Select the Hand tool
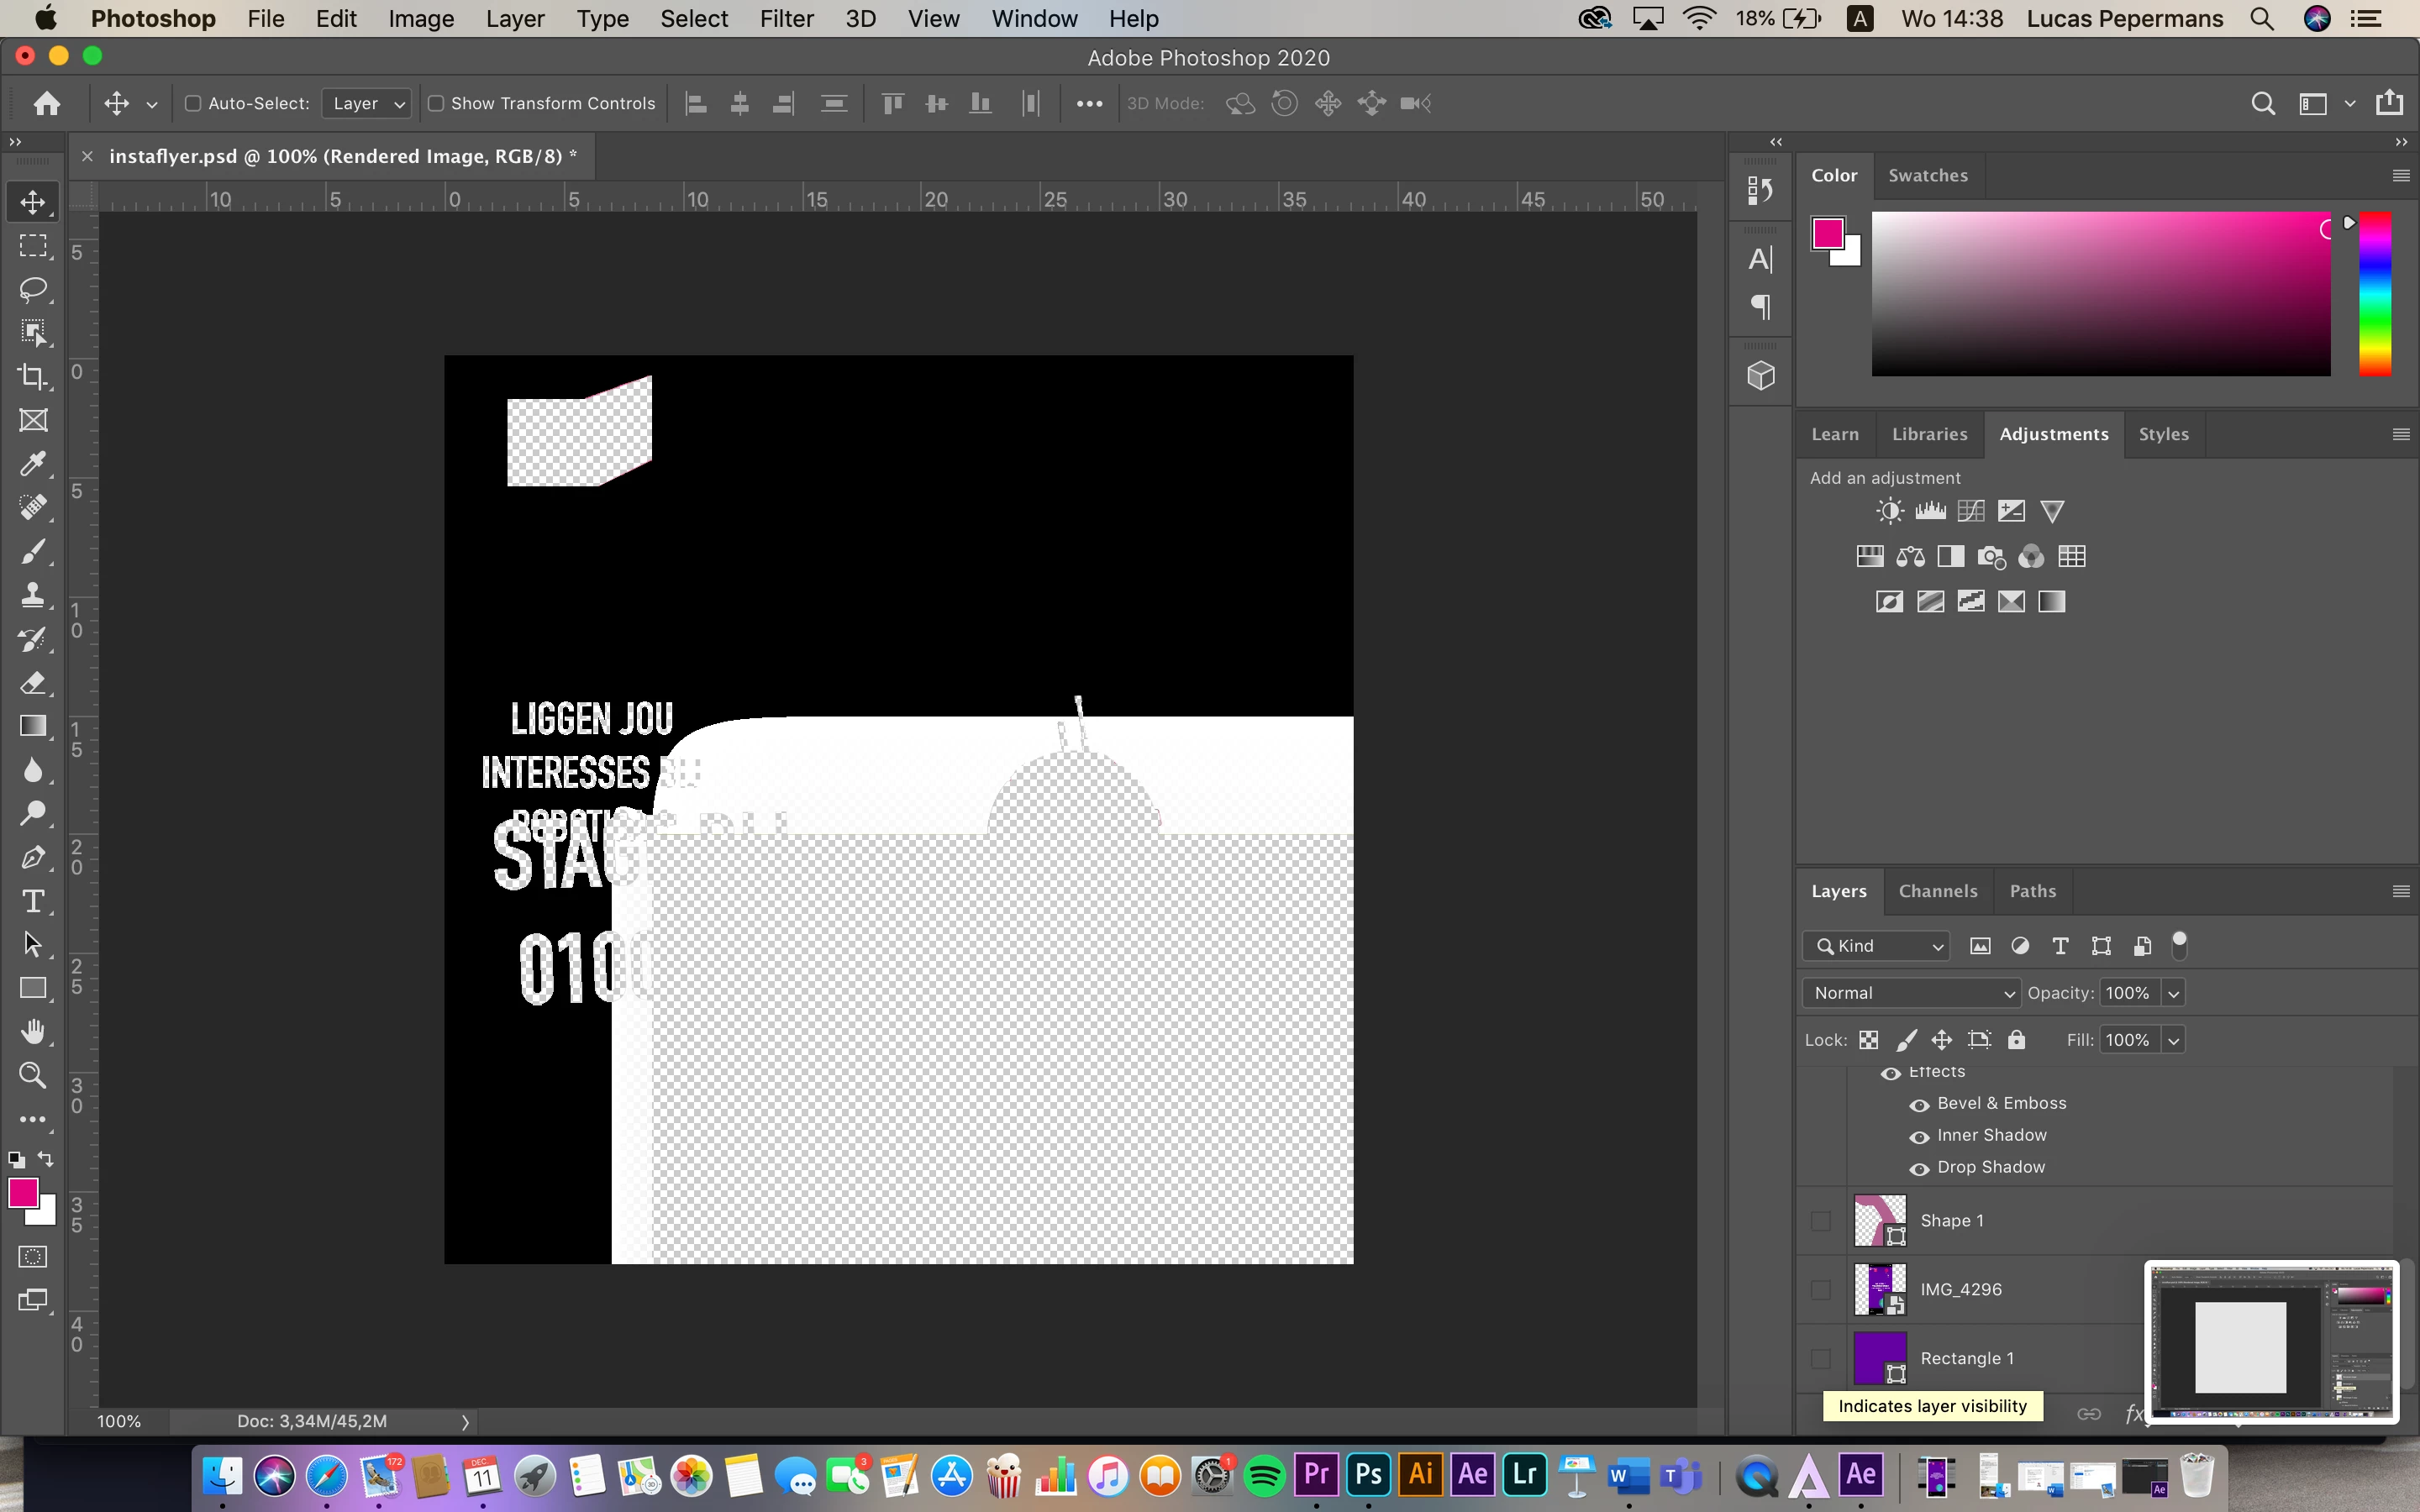 click(x=33, y=1031)
